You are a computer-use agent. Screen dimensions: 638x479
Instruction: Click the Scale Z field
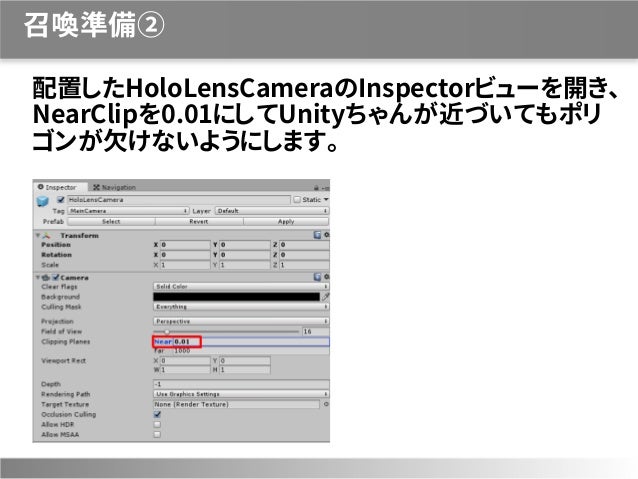[304, 265]
